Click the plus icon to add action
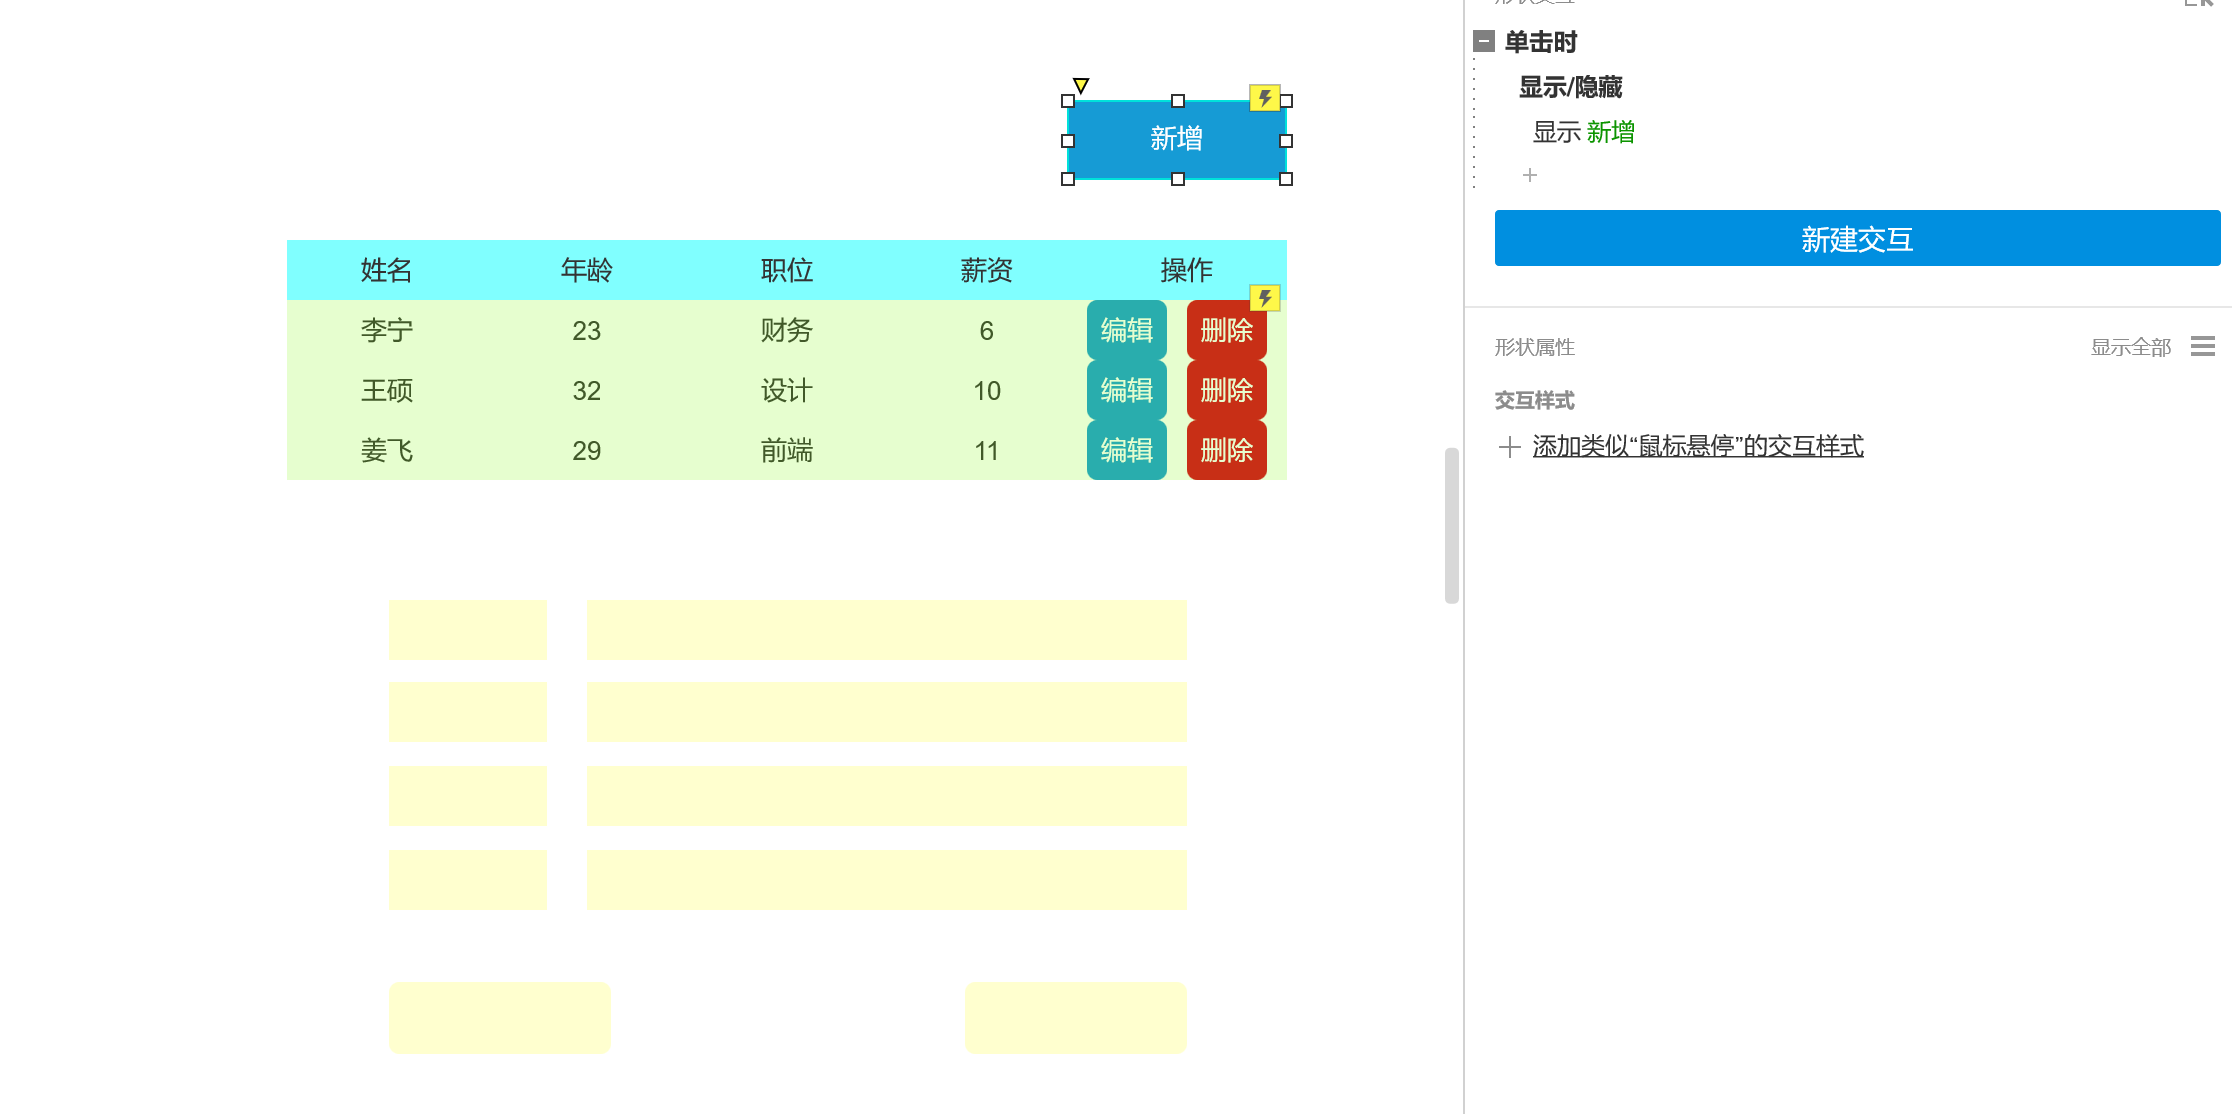 click(1529, 175)
